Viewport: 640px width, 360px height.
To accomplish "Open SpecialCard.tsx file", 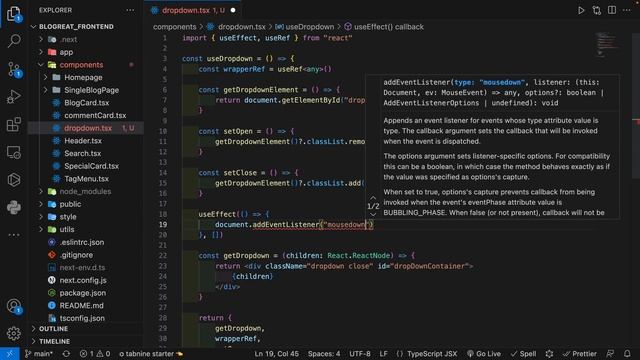I will (91, 166).
